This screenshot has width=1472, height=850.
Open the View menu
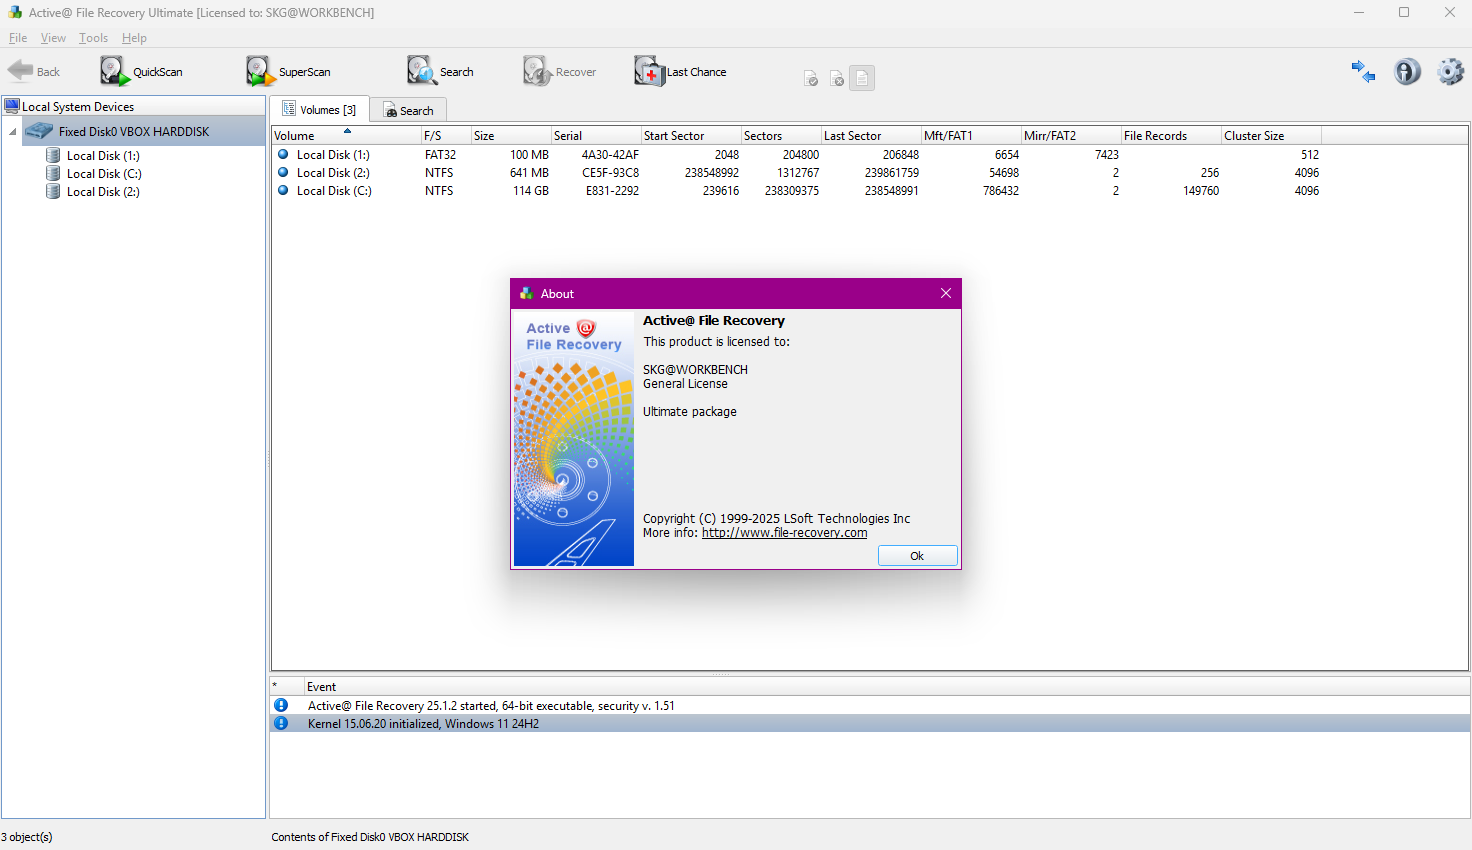[53, 38]
